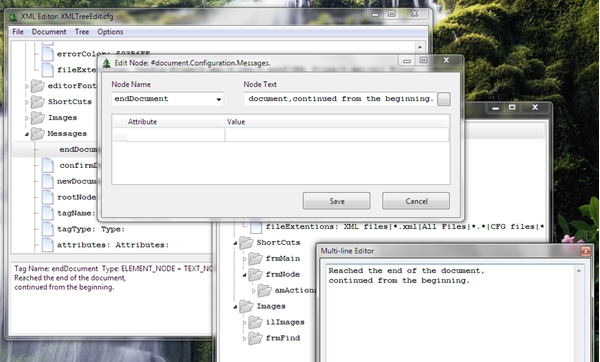Click the Node Text input field
Image resolution: width=600 pixels, height=362 pixels.
[x=340, y=99]
